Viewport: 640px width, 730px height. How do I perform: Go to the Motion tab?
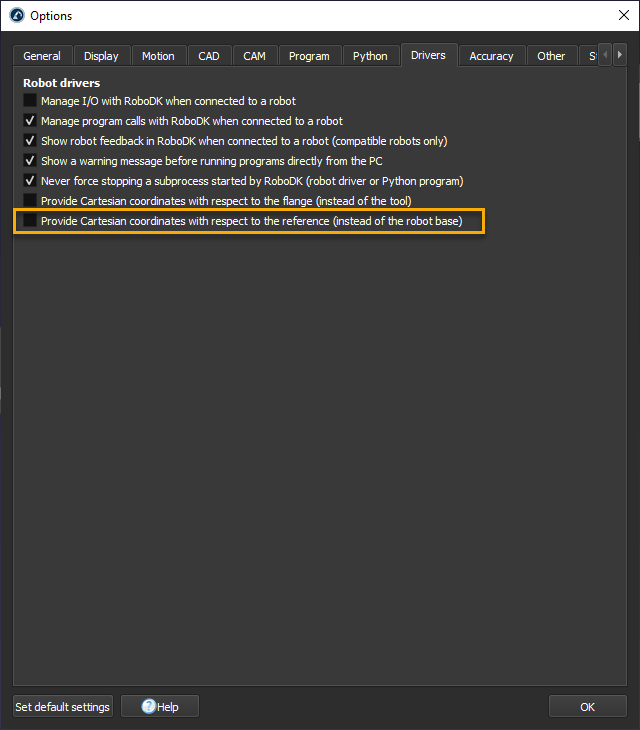point(158,56)
